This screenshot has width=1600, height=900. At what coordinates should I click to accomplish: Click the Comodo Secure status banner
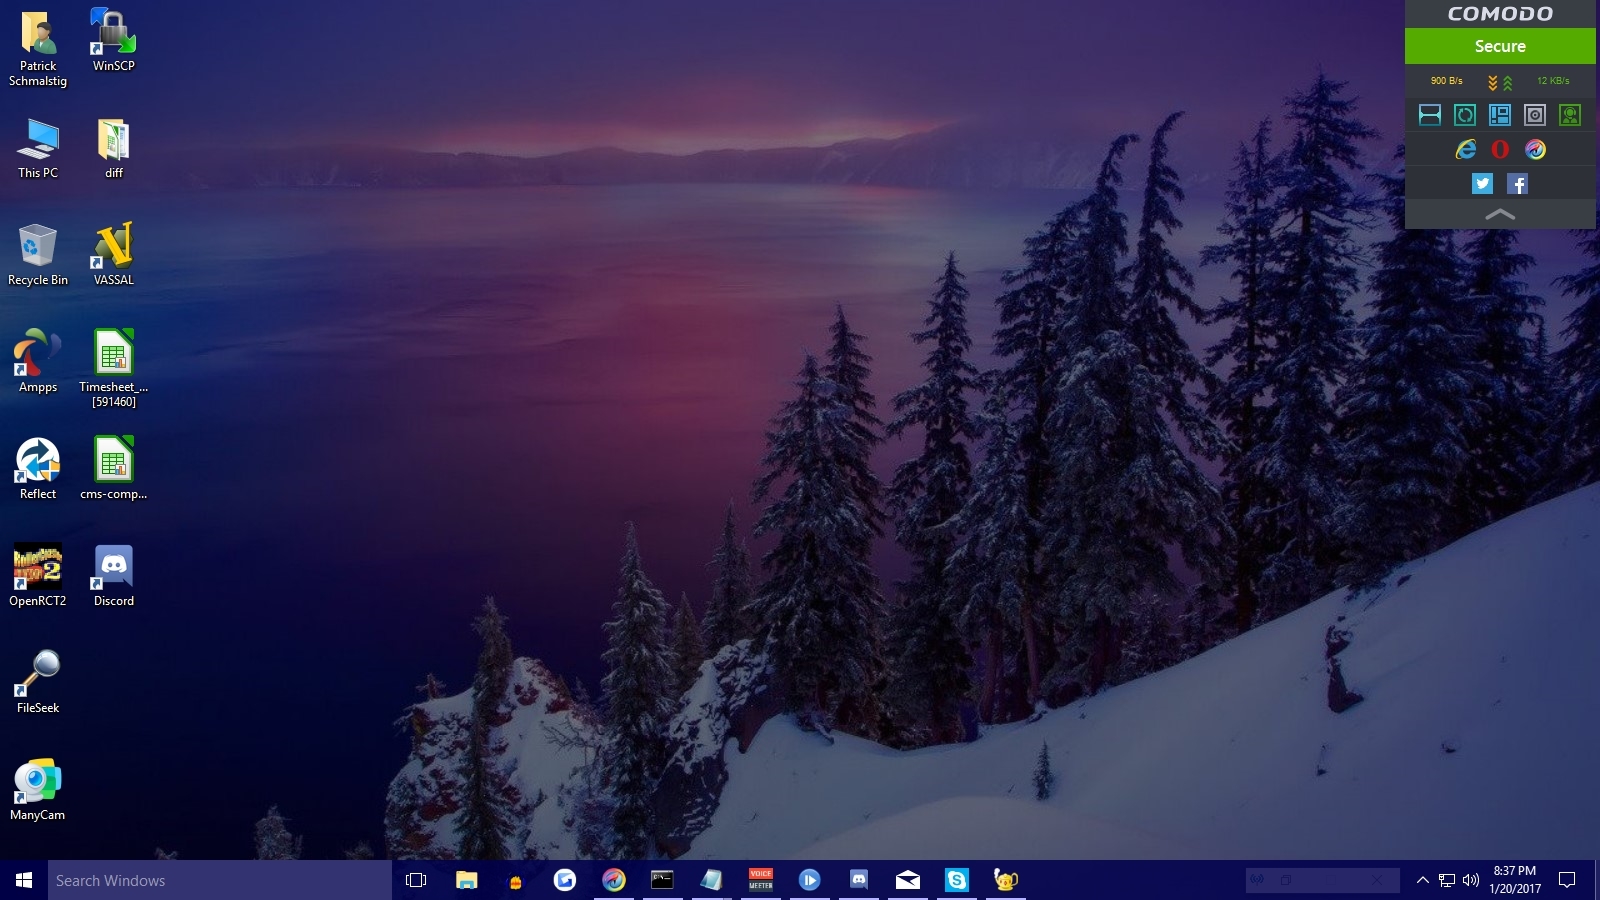[x=1500, y=46]
